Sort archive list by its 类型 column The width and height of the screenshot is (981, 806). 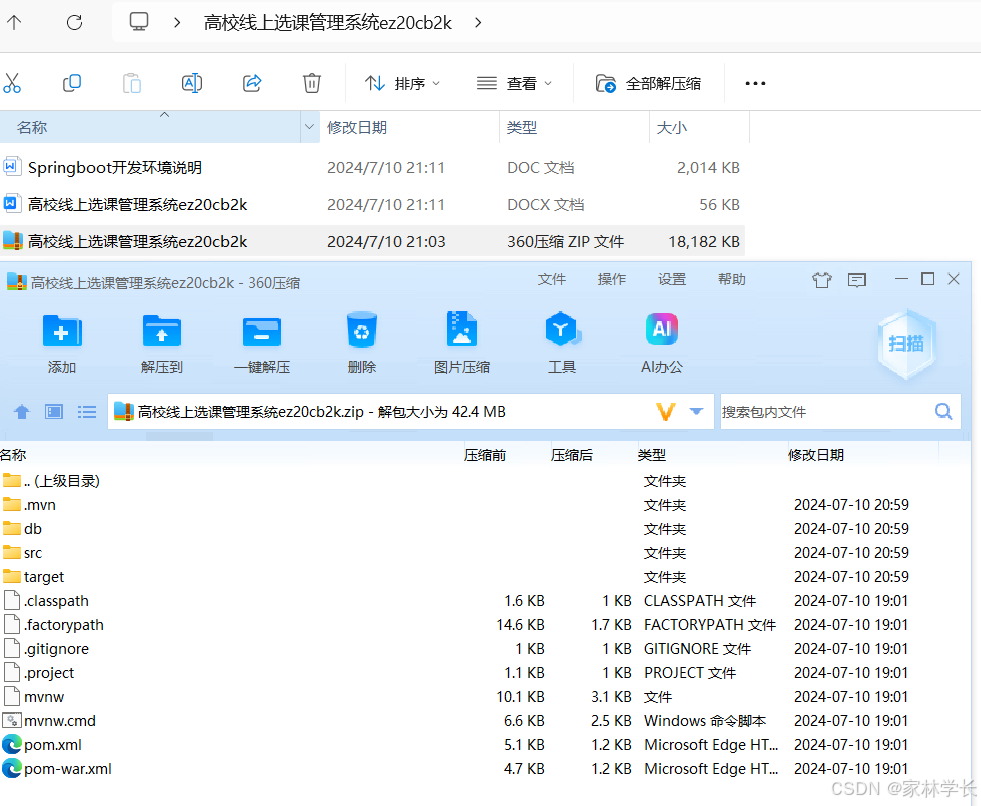click(x=652, y=456)
